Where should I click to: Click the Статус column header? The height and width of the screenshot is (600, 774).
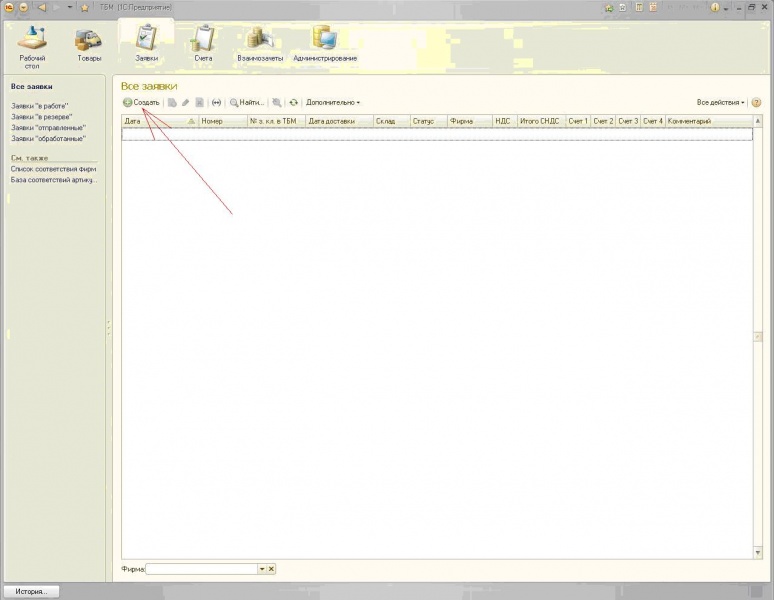click(x=428, y=121)
